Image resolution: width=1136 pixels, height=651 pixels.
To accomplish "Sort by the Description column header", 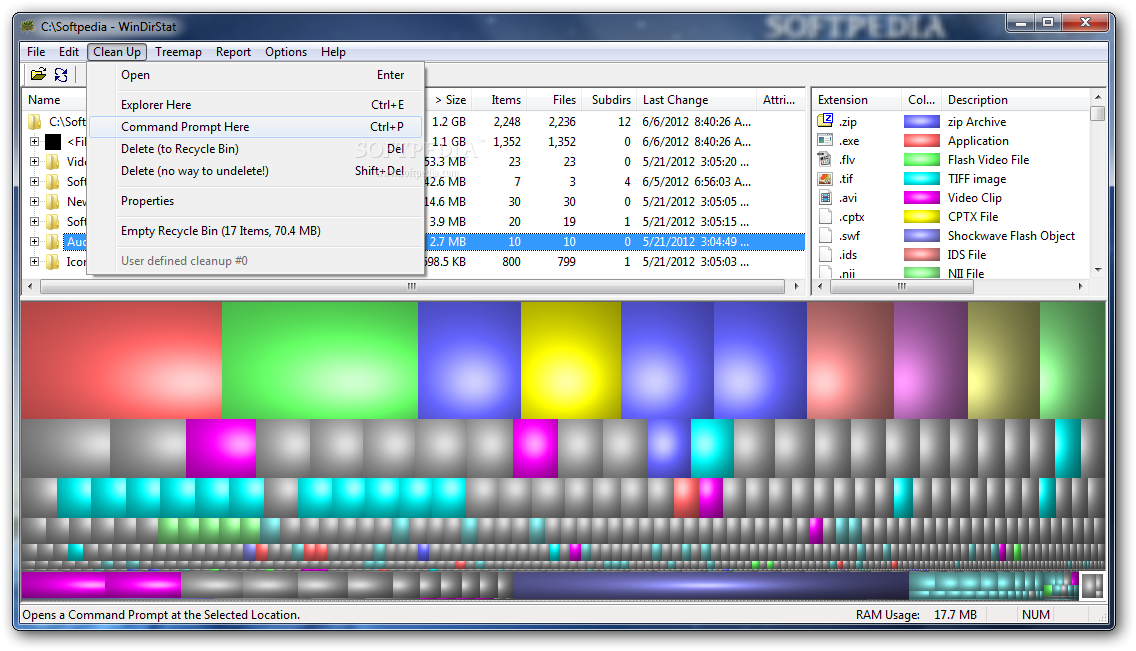I will point(1015,100).
